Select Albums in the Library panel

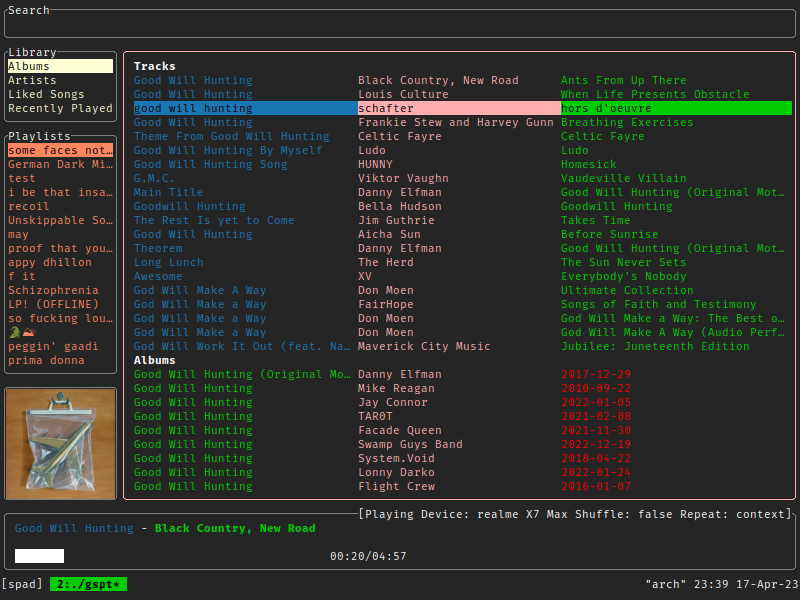pyautogui.click(x=60, y=66)
